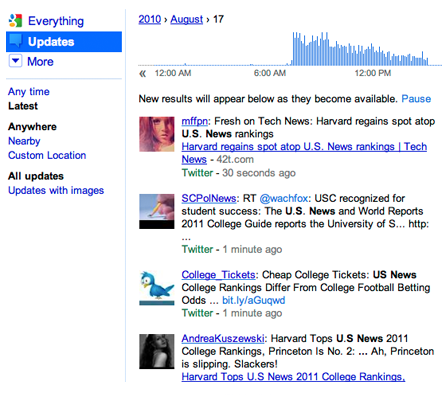Open the @wachfox mention link
The height and width of the screenshot is (400, 448).
click(284, 198)
